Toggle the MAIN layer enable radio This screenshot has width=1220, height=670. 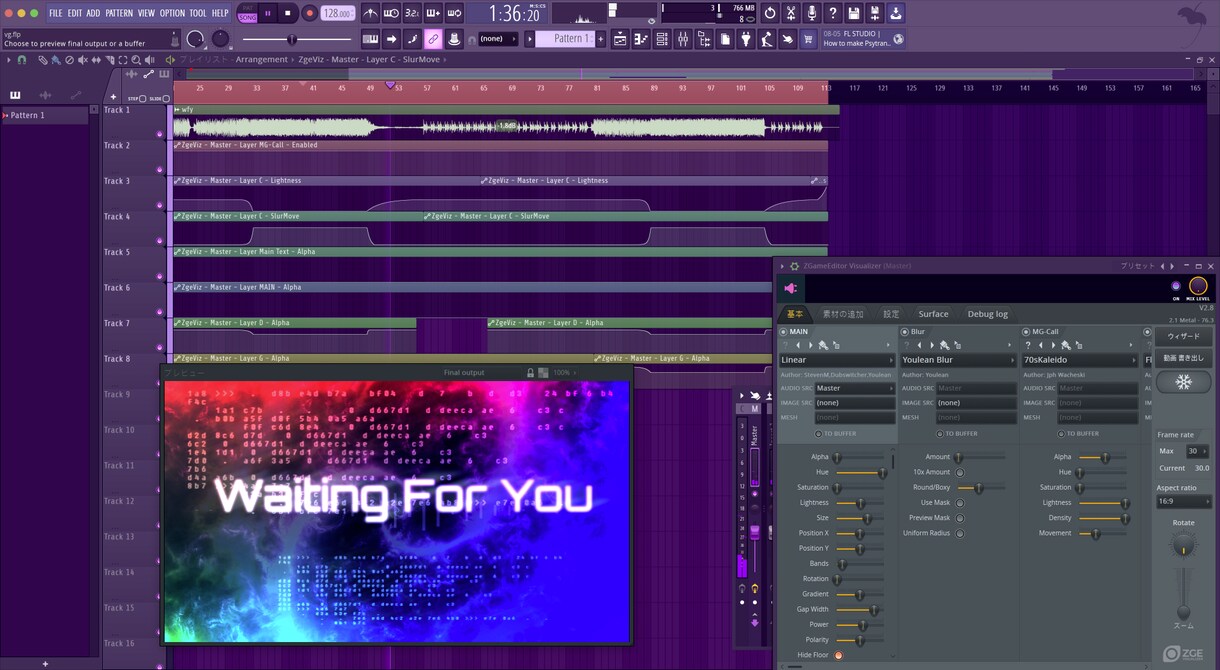click(784, 331)
